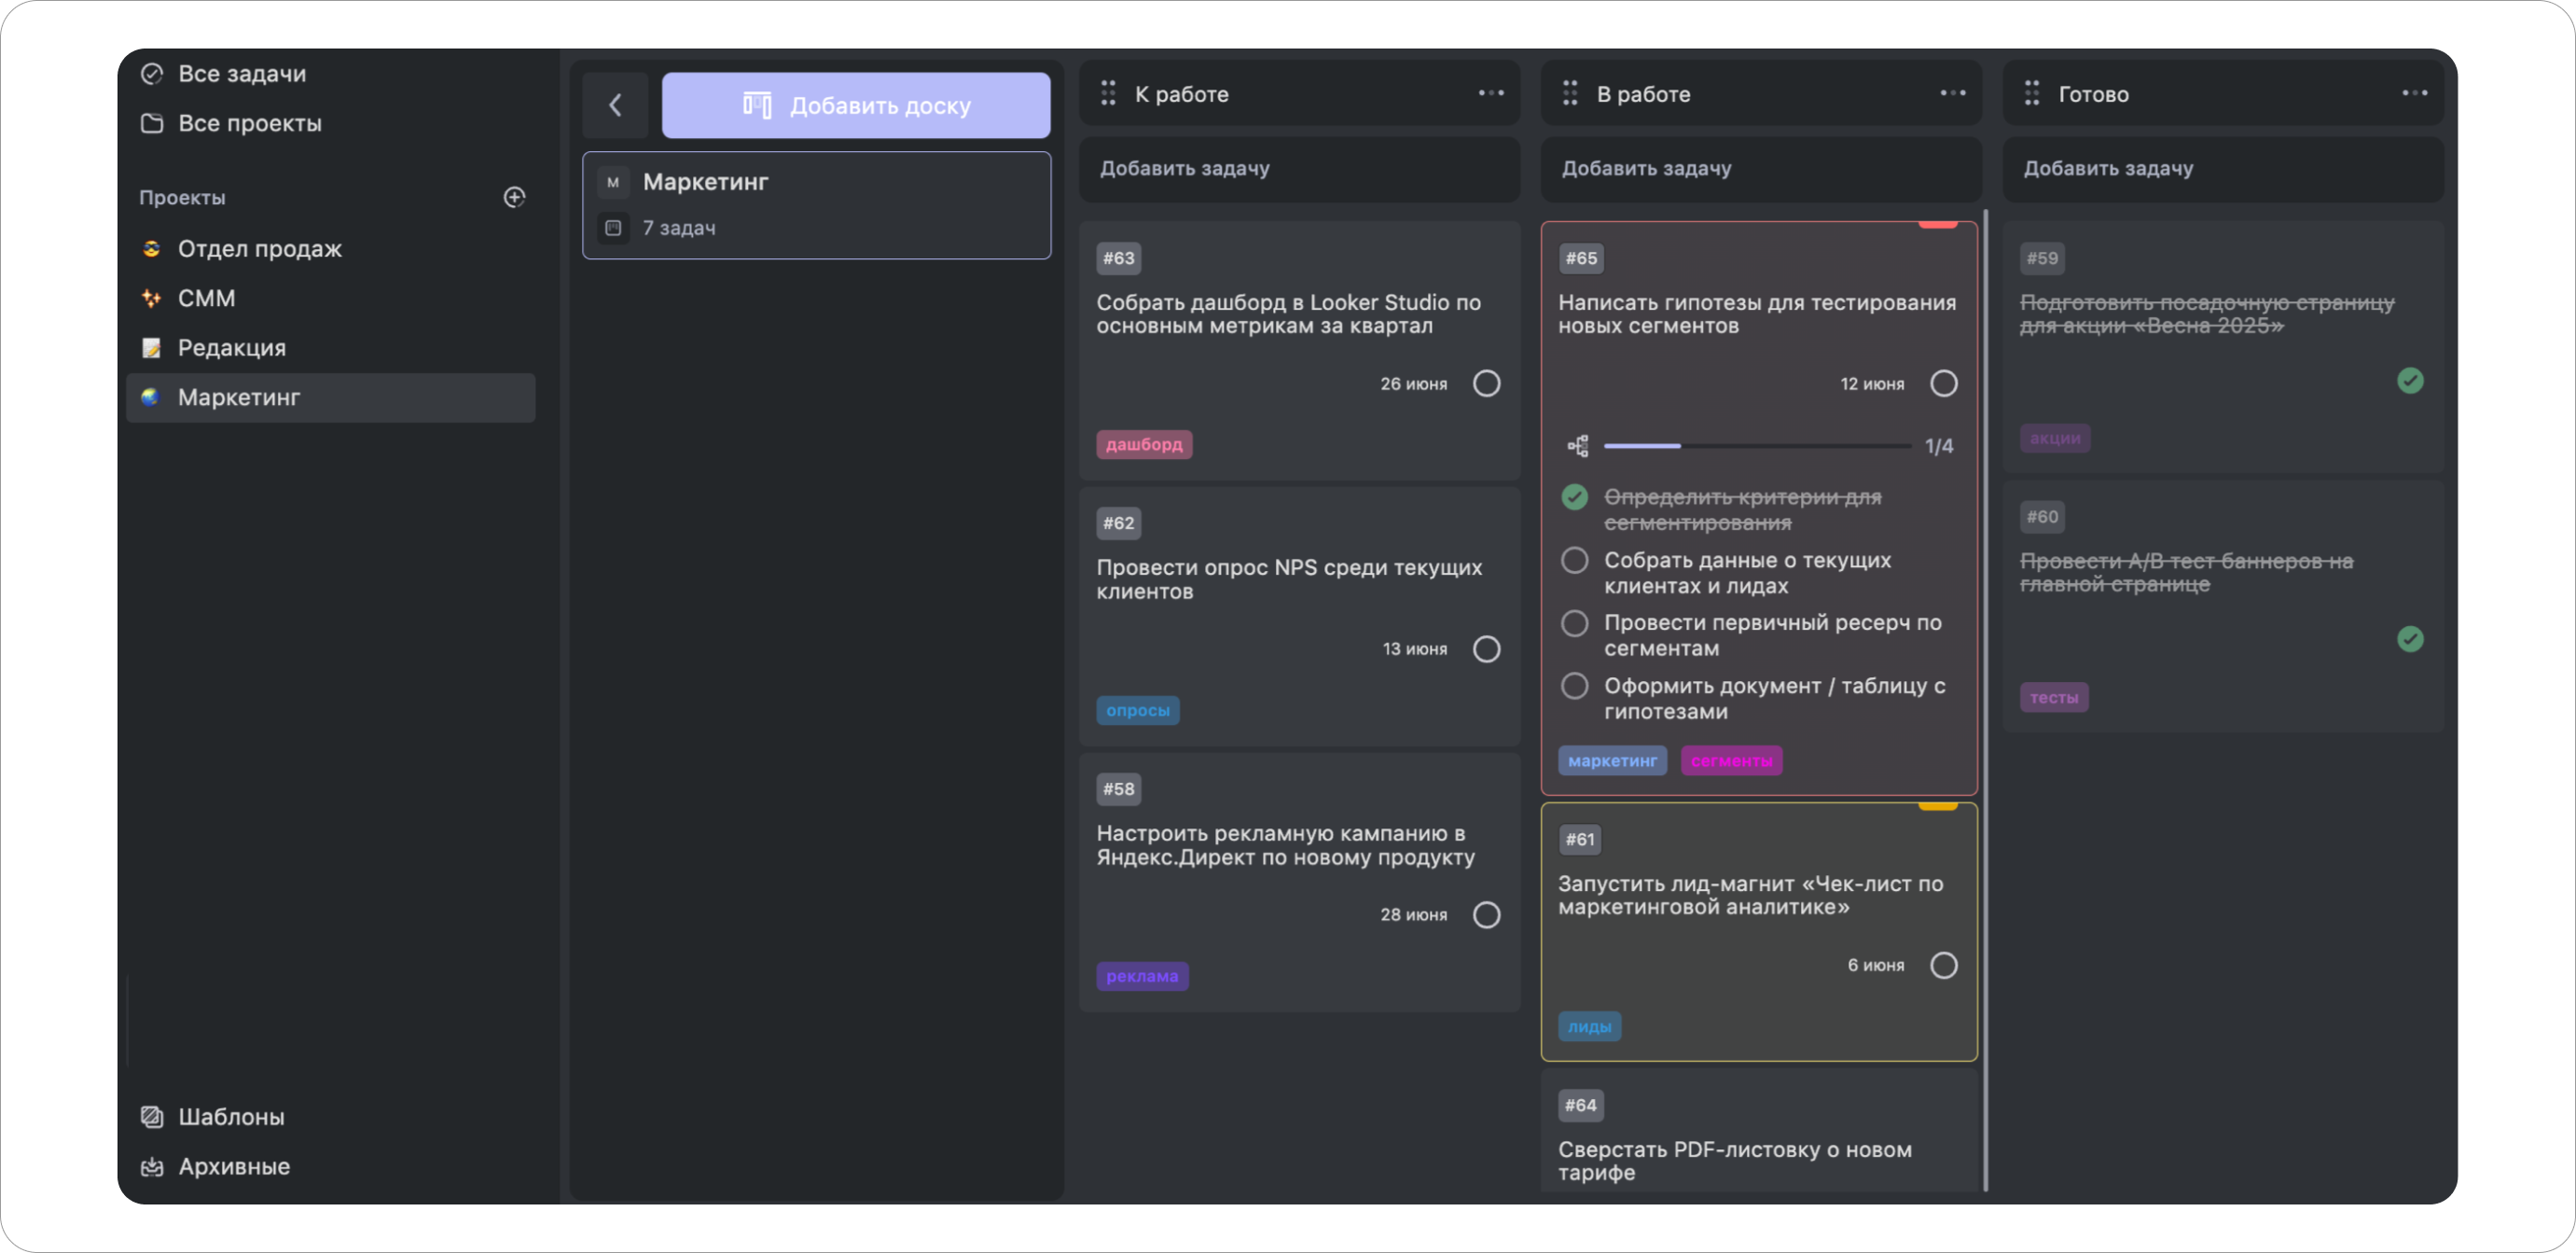Click the опросы tag on task #62
The image size is (2576, 1253).
click(x=1137, y=710)
